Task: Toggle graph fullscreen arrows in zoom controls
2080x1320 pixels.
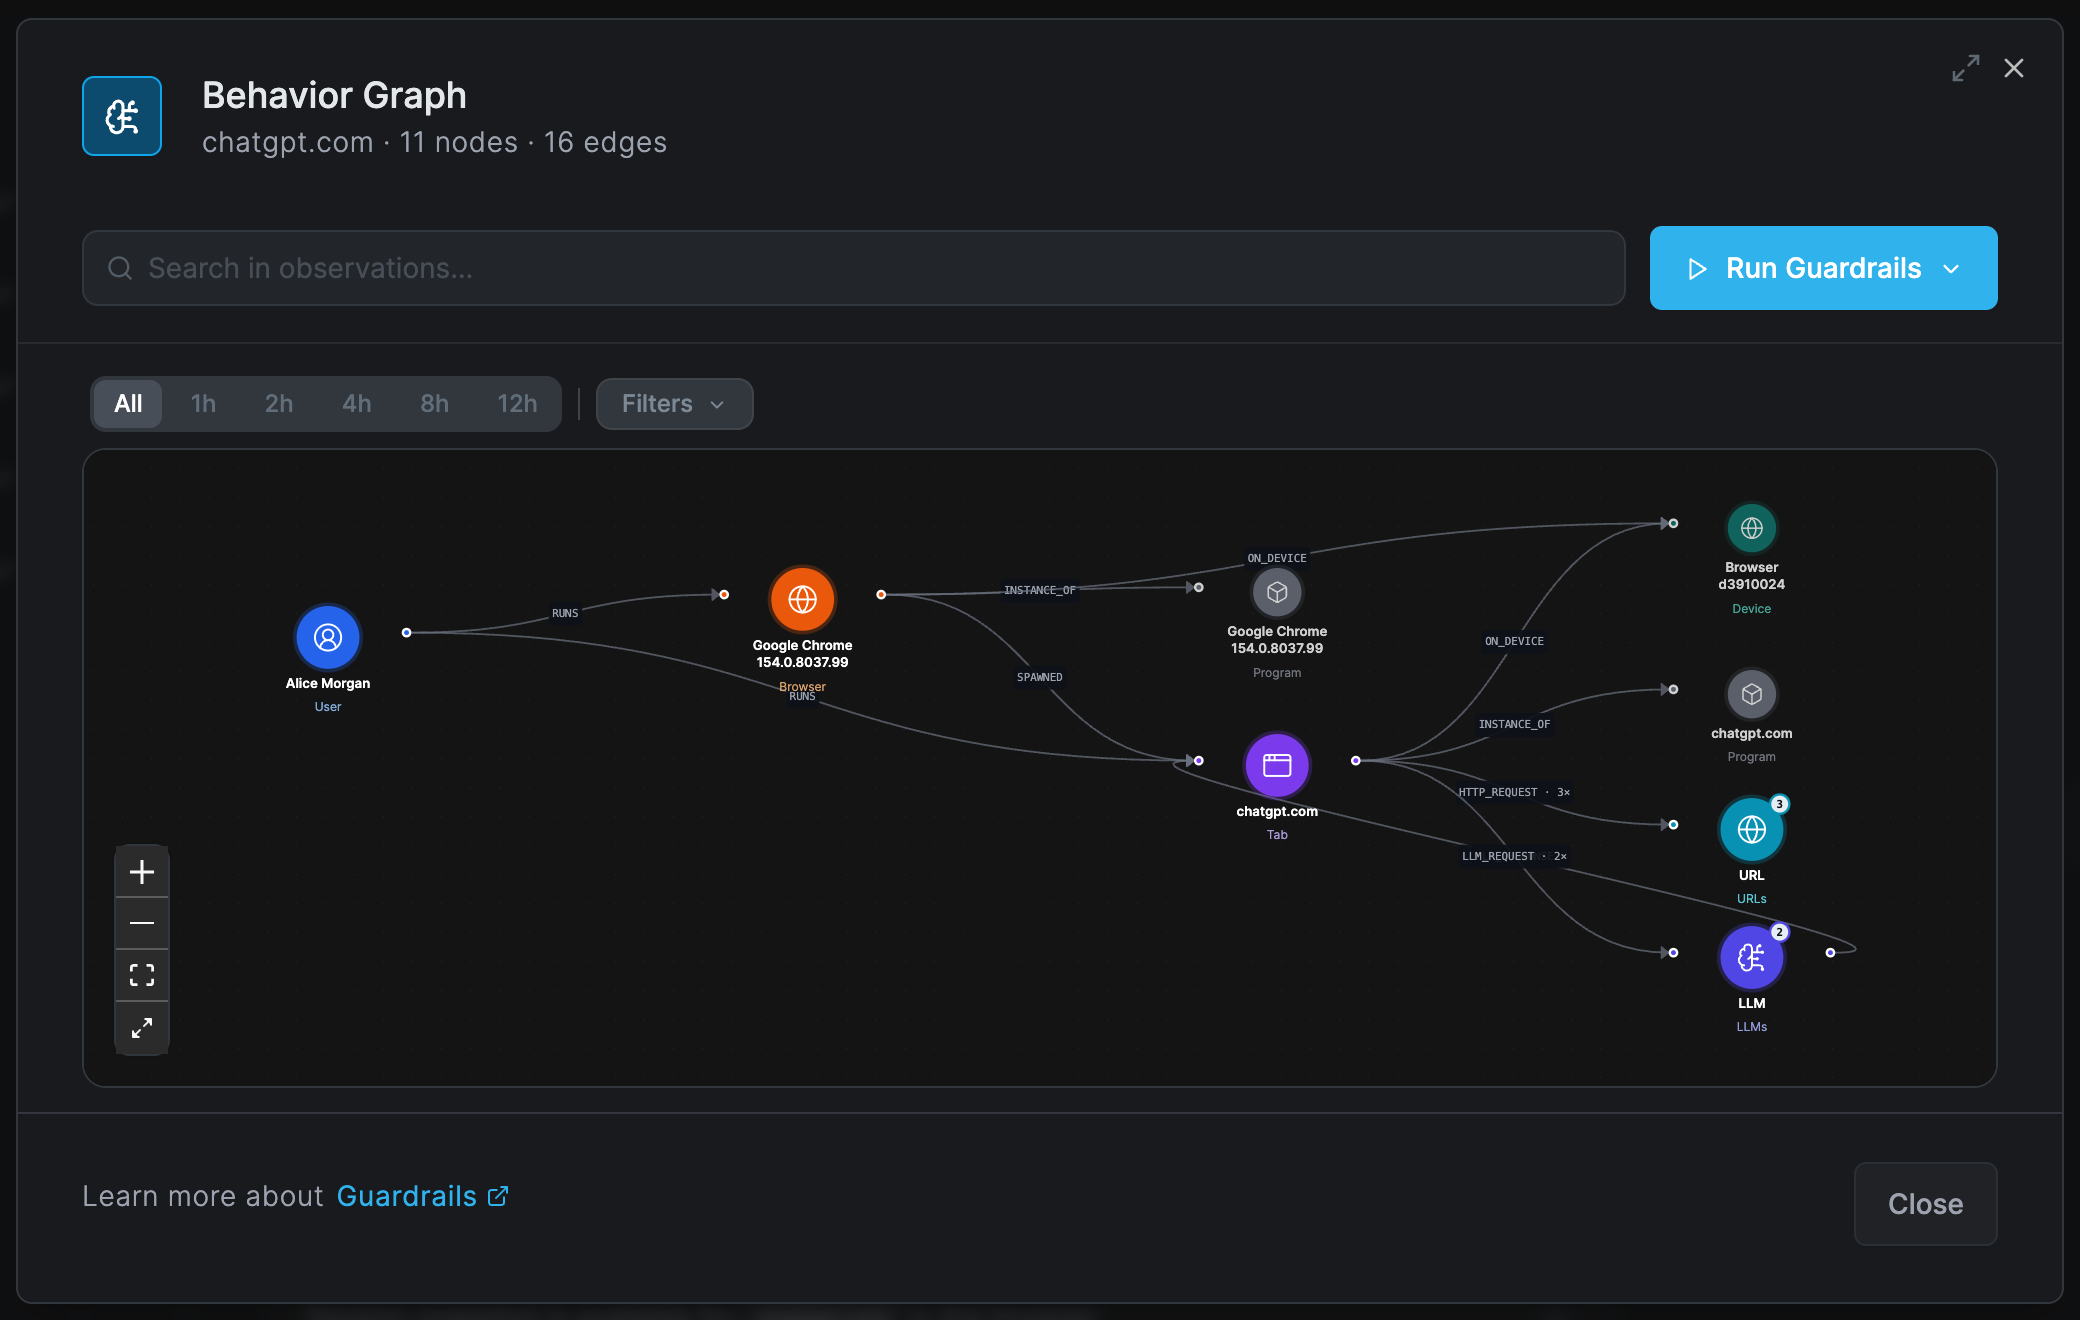Action: [x=142, y=1027]
